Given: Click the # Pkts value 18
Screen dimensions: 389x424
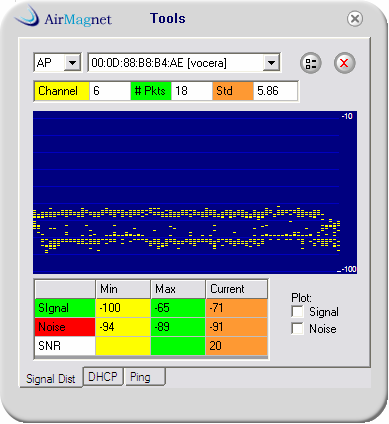Looking at the screenshot, I should pos(192,91).
